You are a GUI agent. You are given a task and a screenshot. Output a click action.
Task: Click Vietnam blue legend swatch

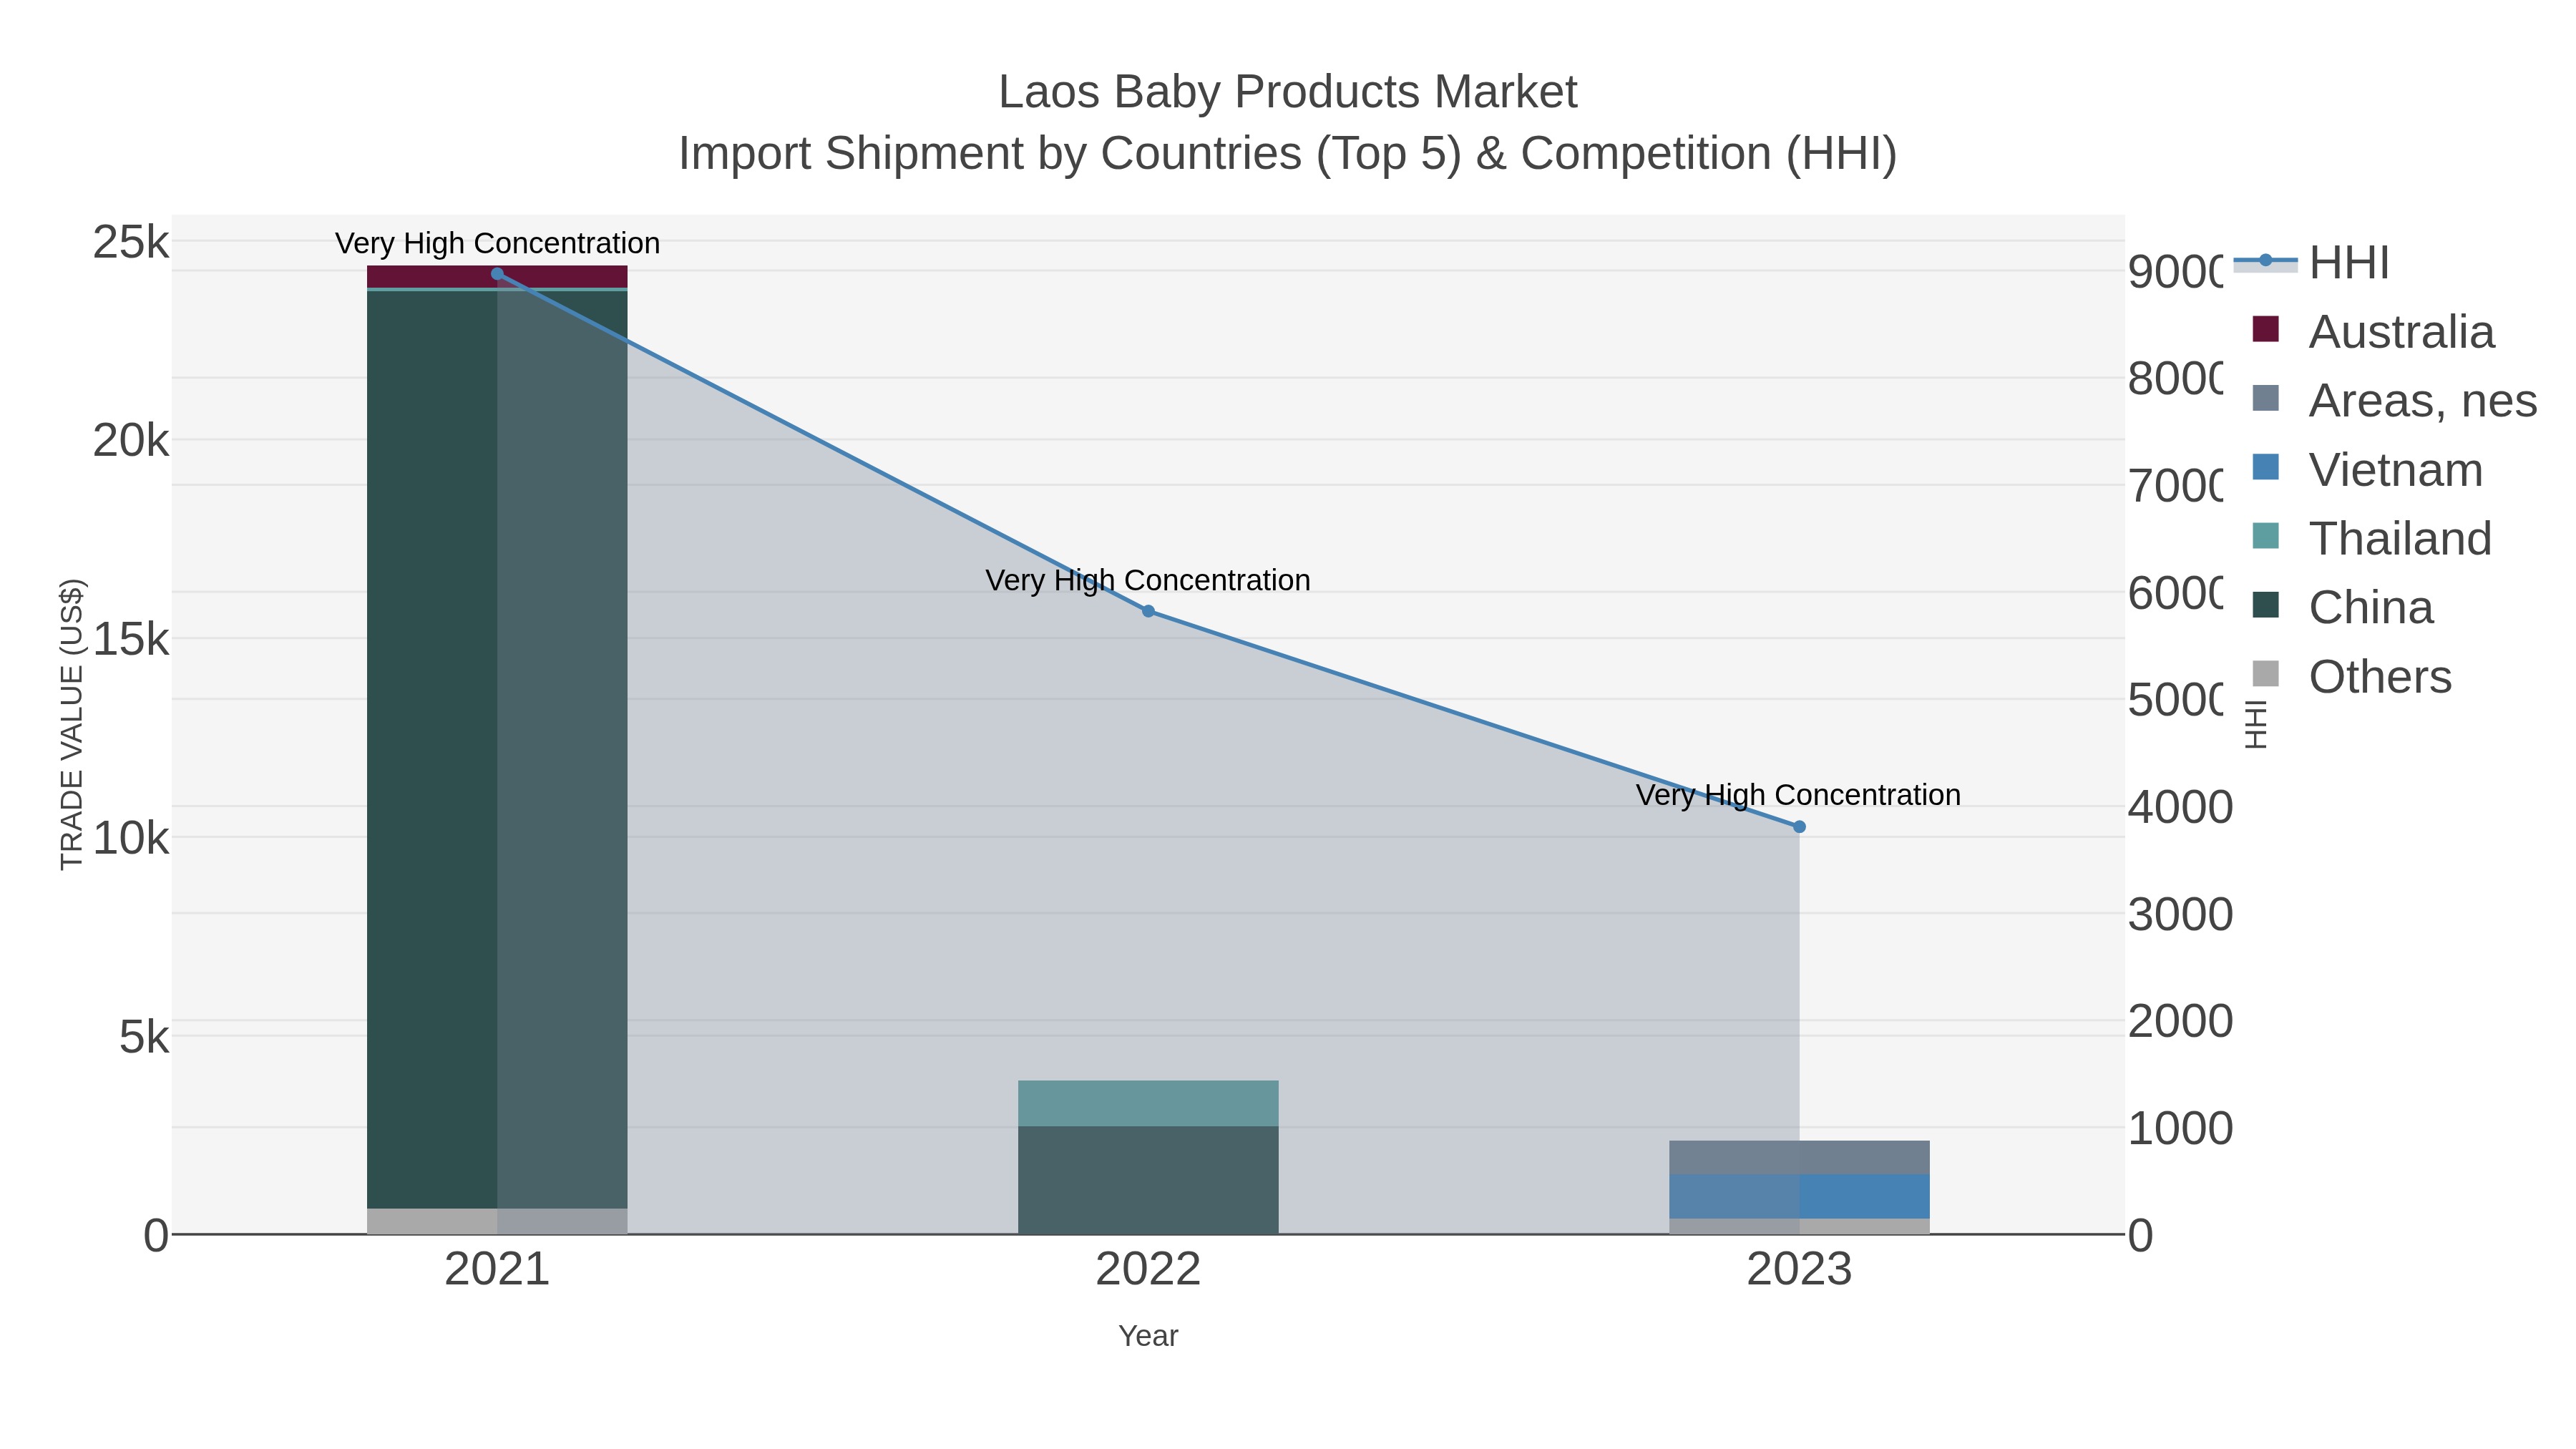click(2265, 467)
